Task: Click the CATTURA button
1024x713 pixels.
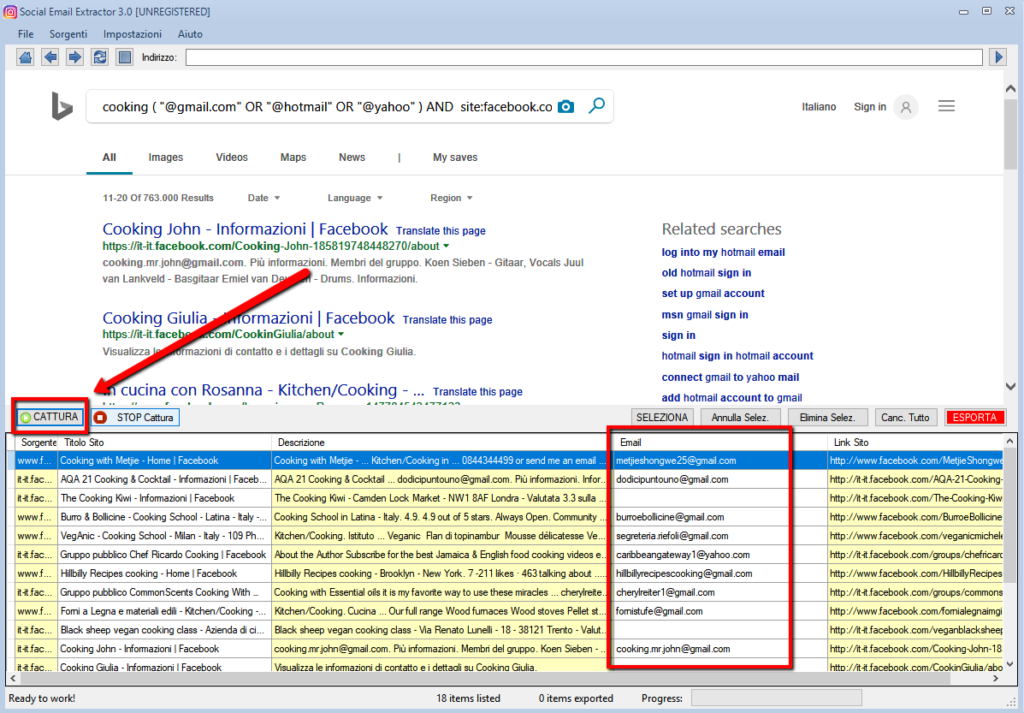Action: click(50, 417)
